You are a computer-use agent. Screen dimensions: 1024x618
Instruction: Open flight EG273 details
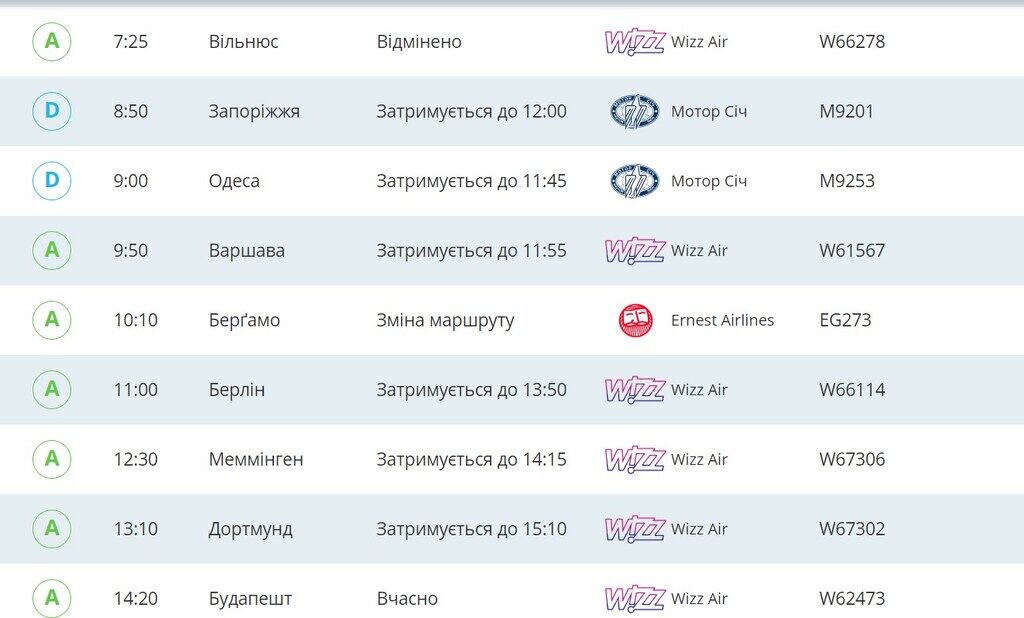pyautogui.click(x=845, y=320)
